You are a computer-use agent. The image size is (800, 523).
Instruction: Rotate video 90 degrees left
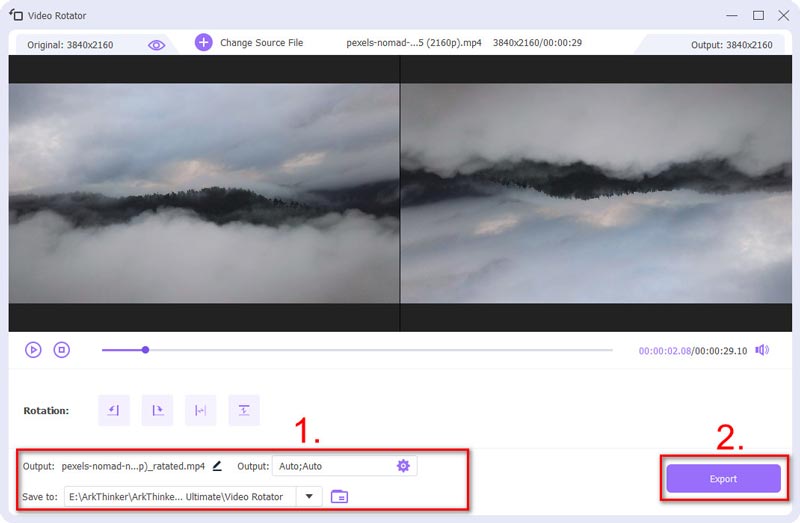(x=114, y=410)
